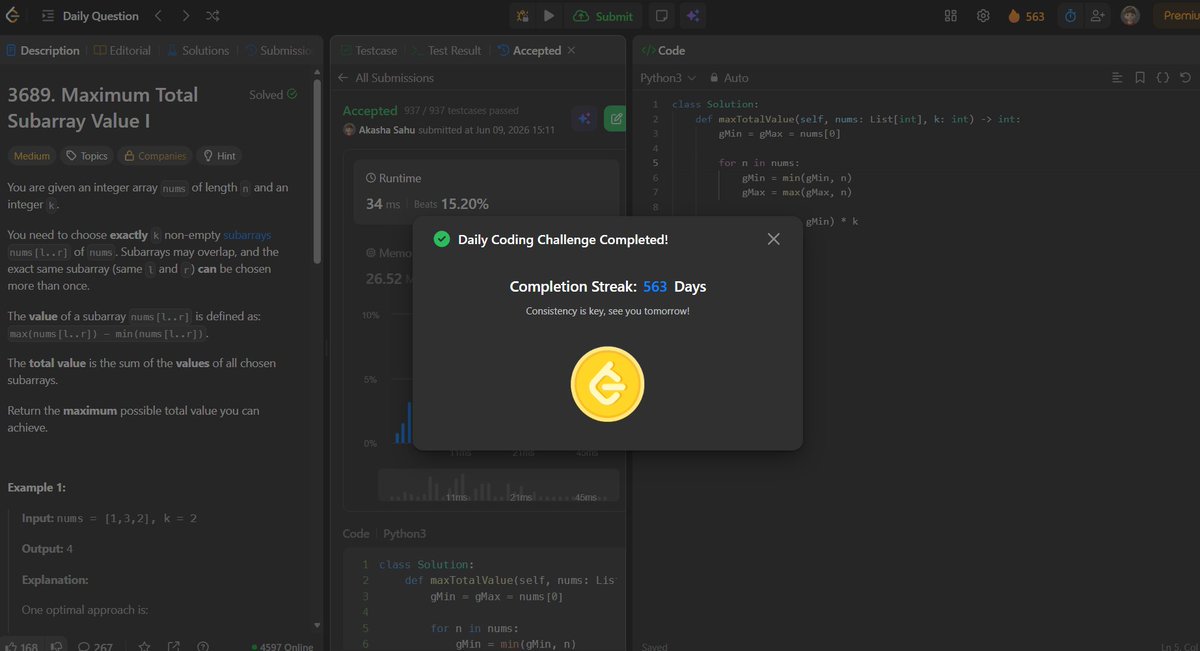
Task: Switch to the Editorial tab
Action: pyautogui.click(x=123, y=50)
